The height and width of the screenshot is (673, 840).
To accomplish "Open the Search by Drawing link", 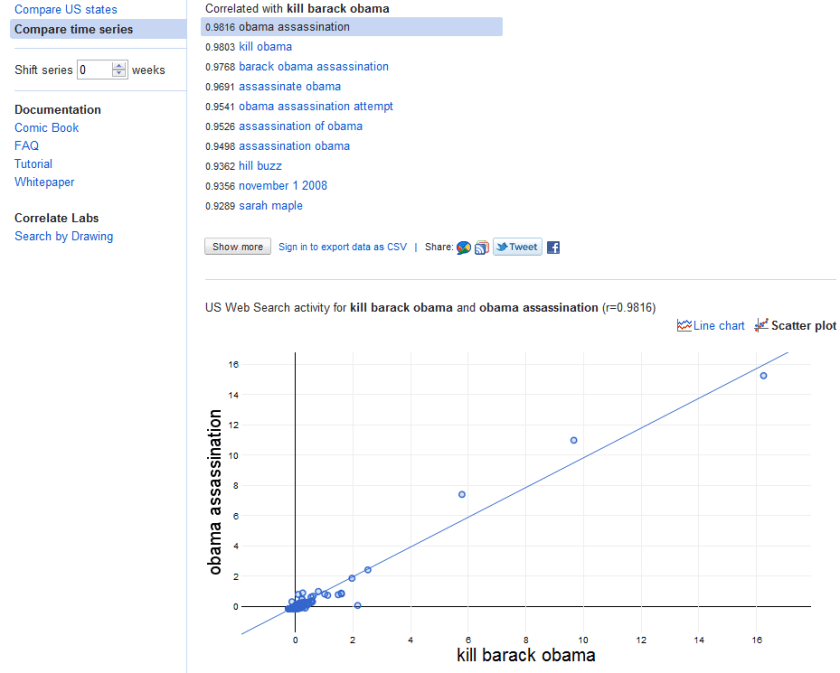I will pos(63,237).
